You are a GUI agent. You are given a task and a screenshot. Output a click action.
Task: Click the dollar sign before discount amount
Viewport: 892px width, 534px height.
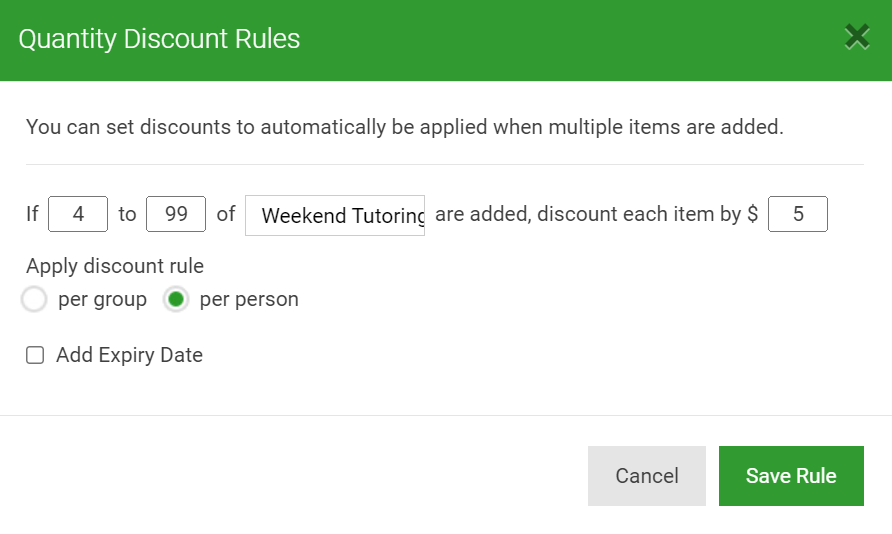tap(753, 214)
